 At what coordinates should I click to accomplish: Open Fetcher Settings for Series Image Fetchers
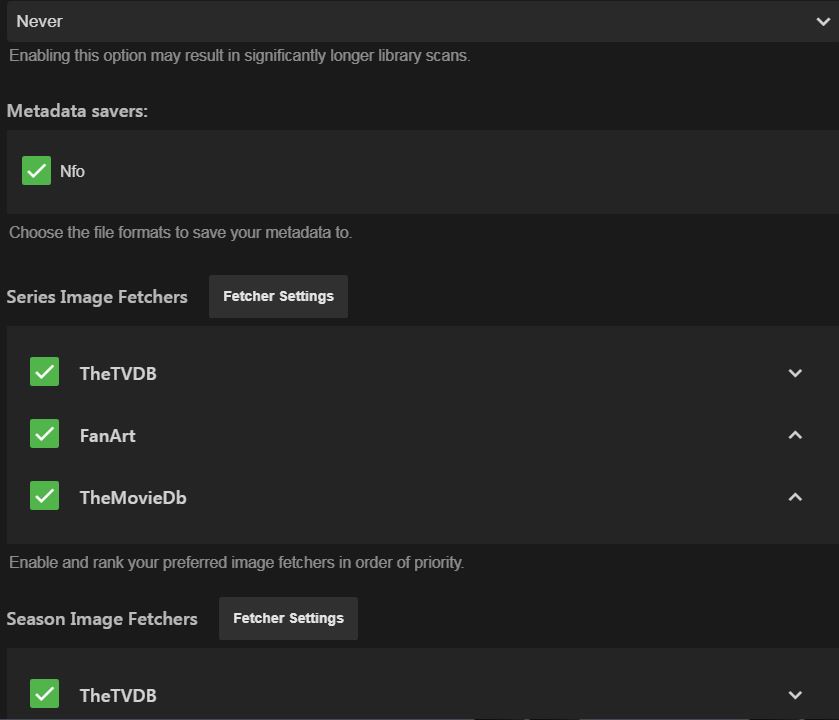click(278, 297)
